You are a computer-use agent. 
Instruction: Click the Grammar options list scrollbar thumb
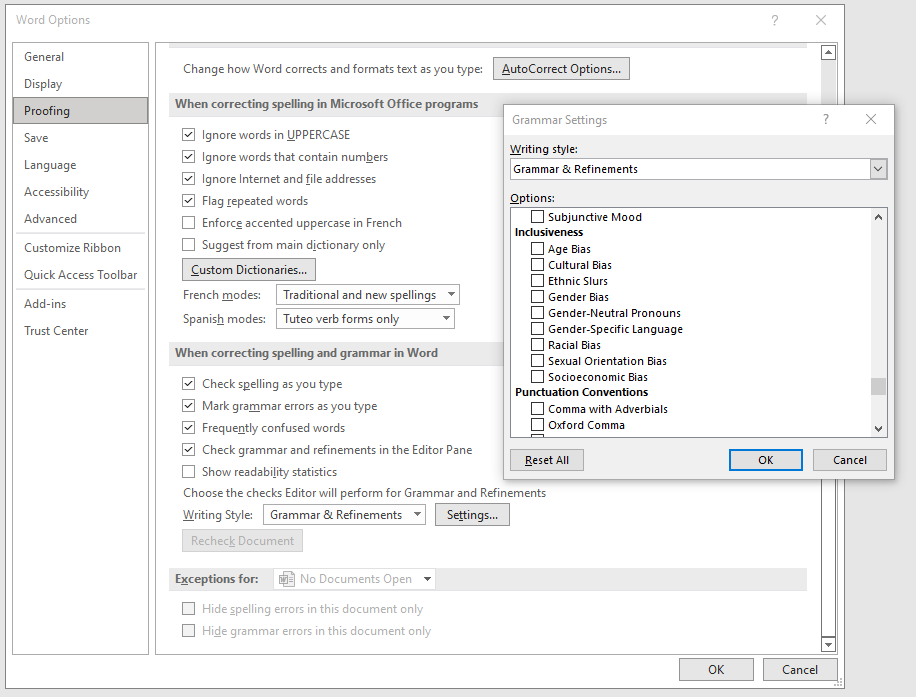click(878, 386)
